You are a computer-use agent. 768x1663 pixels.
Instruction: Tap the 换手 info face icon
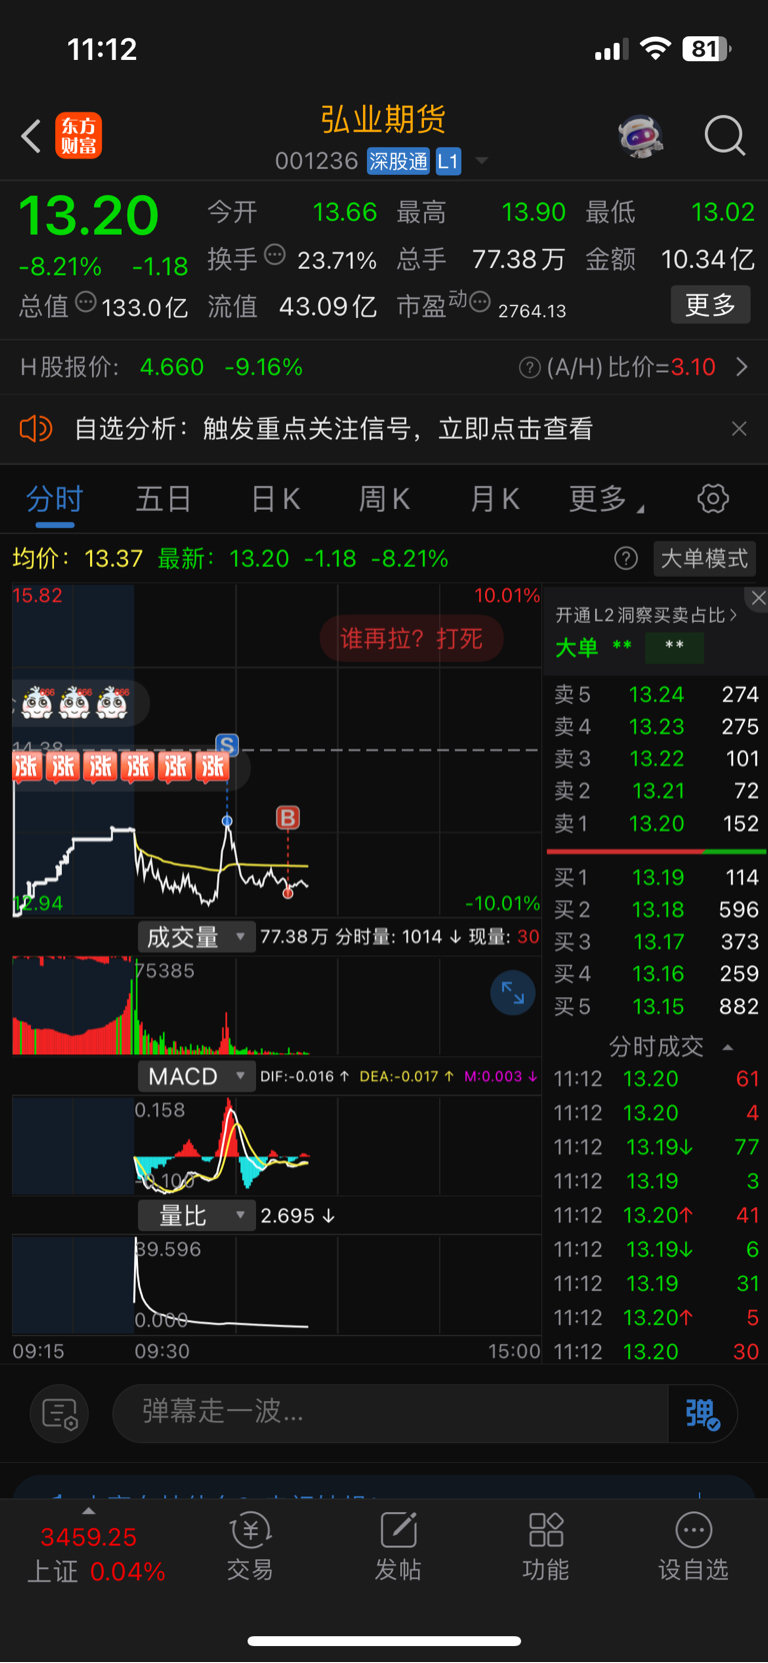pos(274,255)
